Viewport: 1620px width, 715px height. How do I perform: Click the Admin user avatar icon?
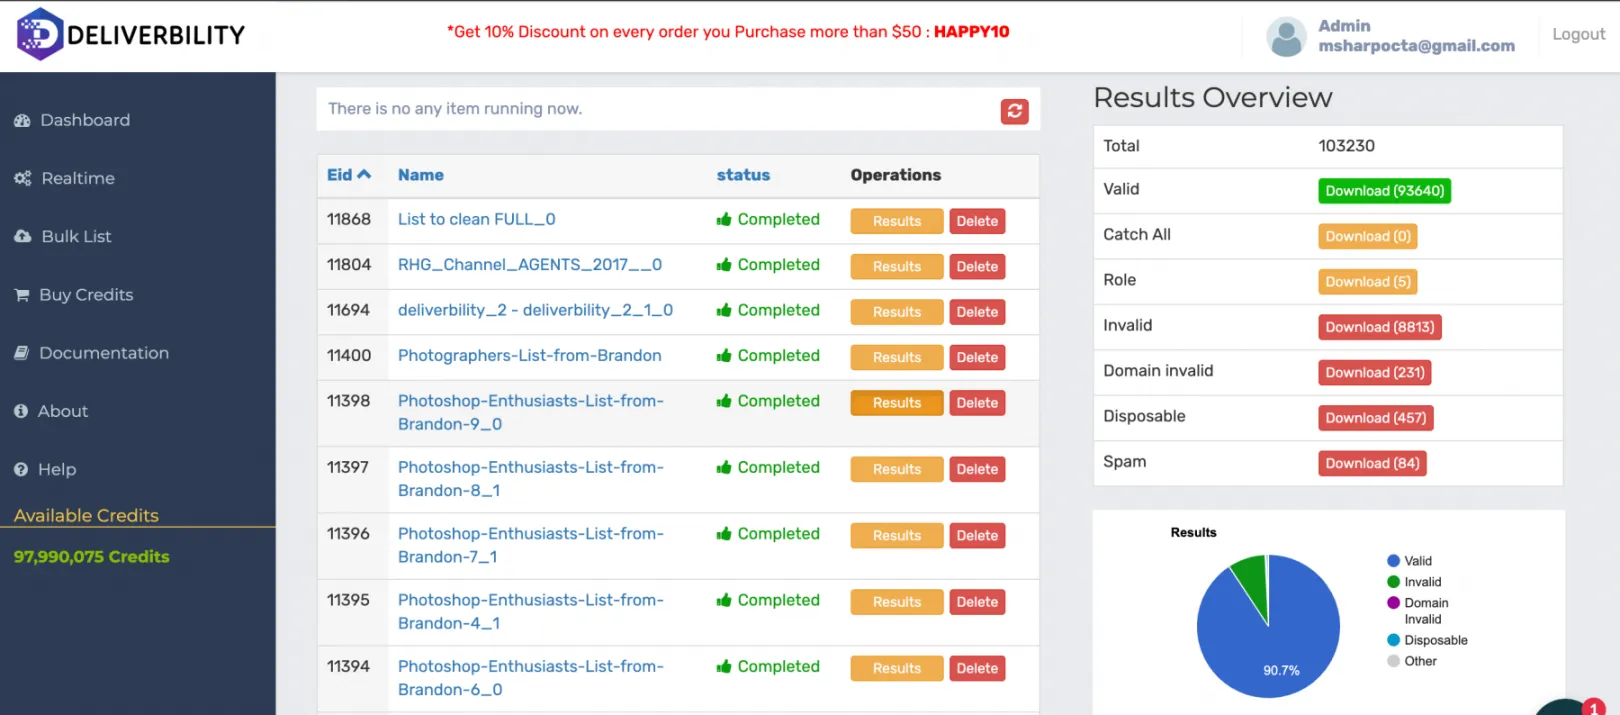click(x=1286, y=36)
